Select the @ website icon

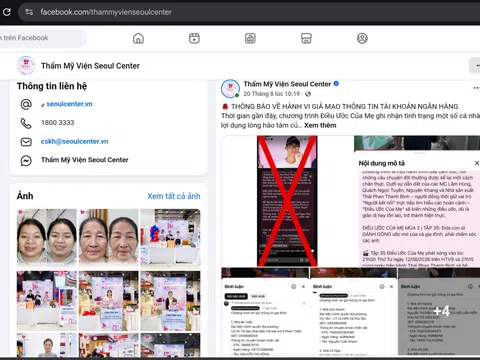pyautogui.click(x=26, y=104)
